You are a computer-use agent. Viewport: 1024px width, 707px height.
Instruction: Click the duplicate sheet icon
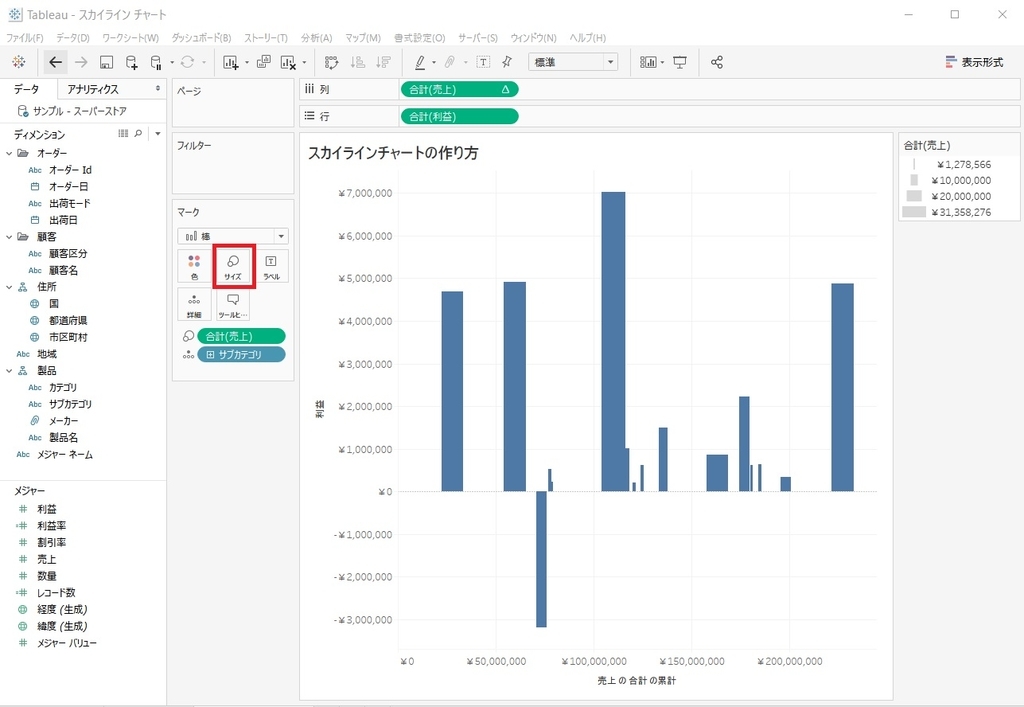(264, 62)
